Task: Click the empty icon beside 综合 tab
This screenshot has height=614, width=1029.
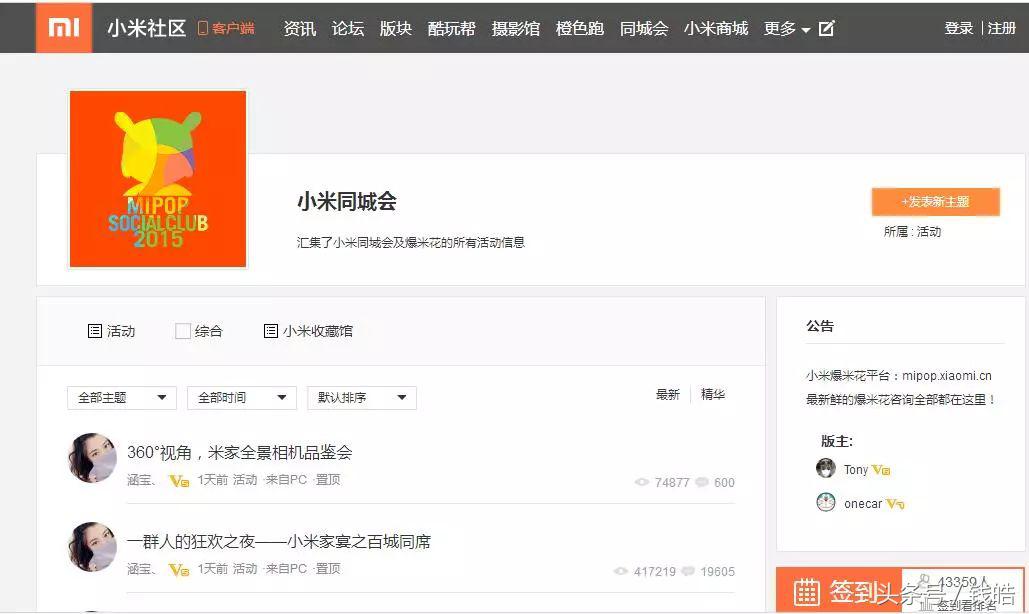Action: tap(182, 331)
